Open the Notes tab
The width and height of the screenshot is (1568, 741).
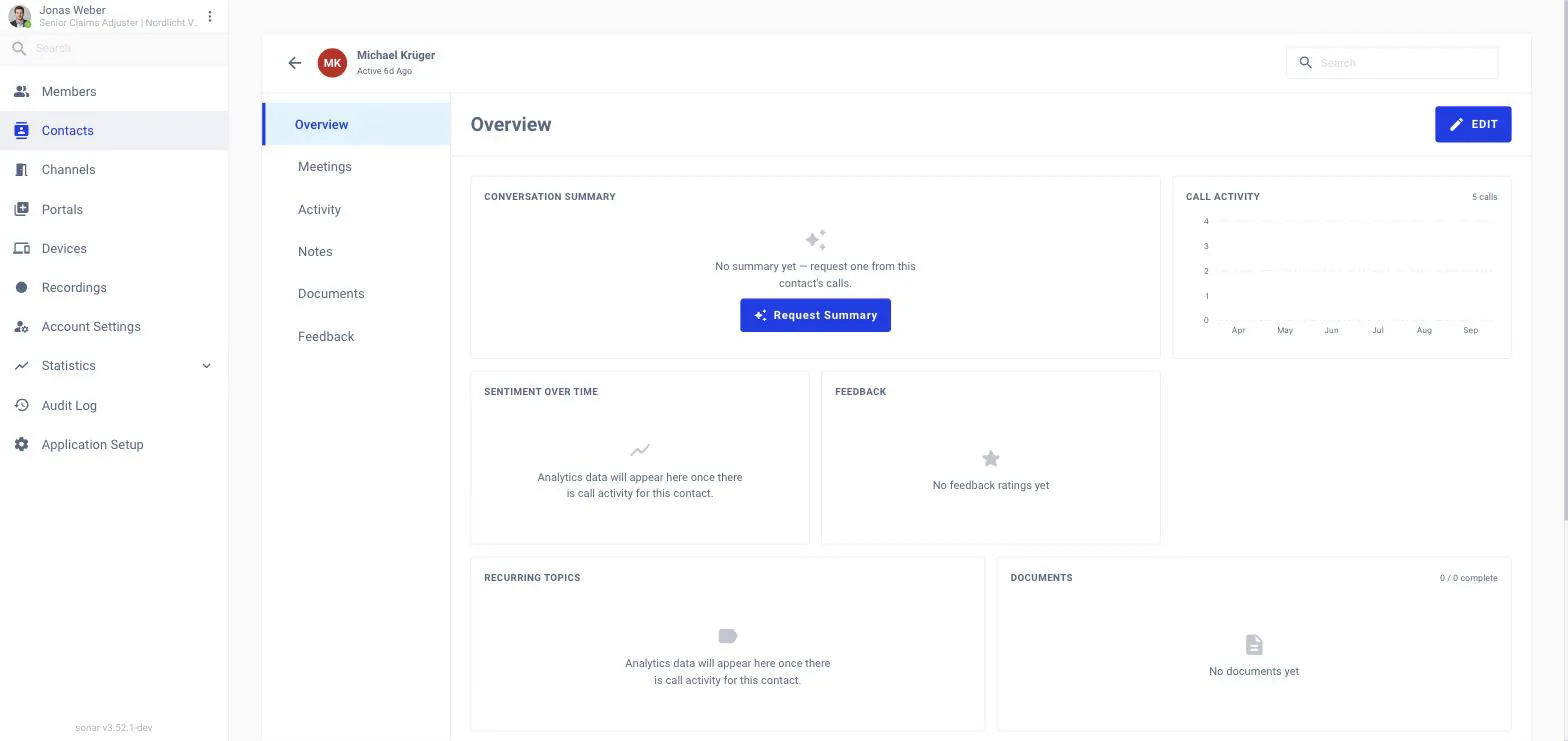pyautogui.click(x=357, y=252)
